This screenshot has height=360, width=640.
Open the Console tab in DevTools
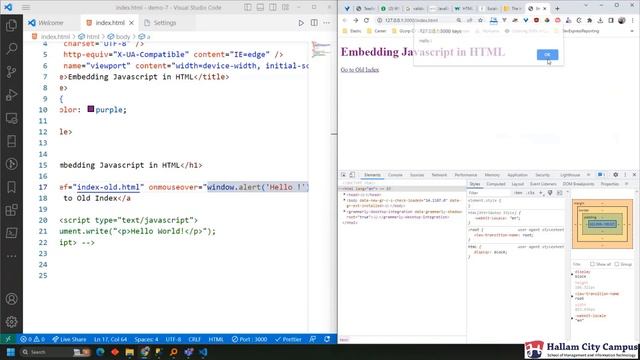point(395,175)
